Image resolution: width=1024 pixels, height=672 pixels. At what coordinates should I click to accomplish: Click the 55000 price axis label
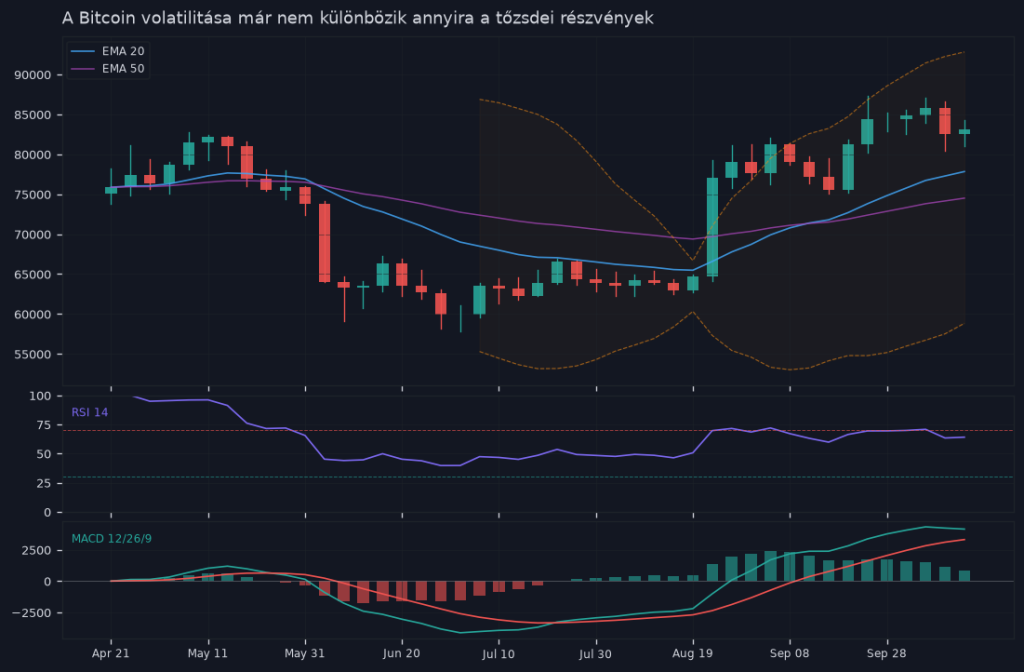[x=33, y=354]
